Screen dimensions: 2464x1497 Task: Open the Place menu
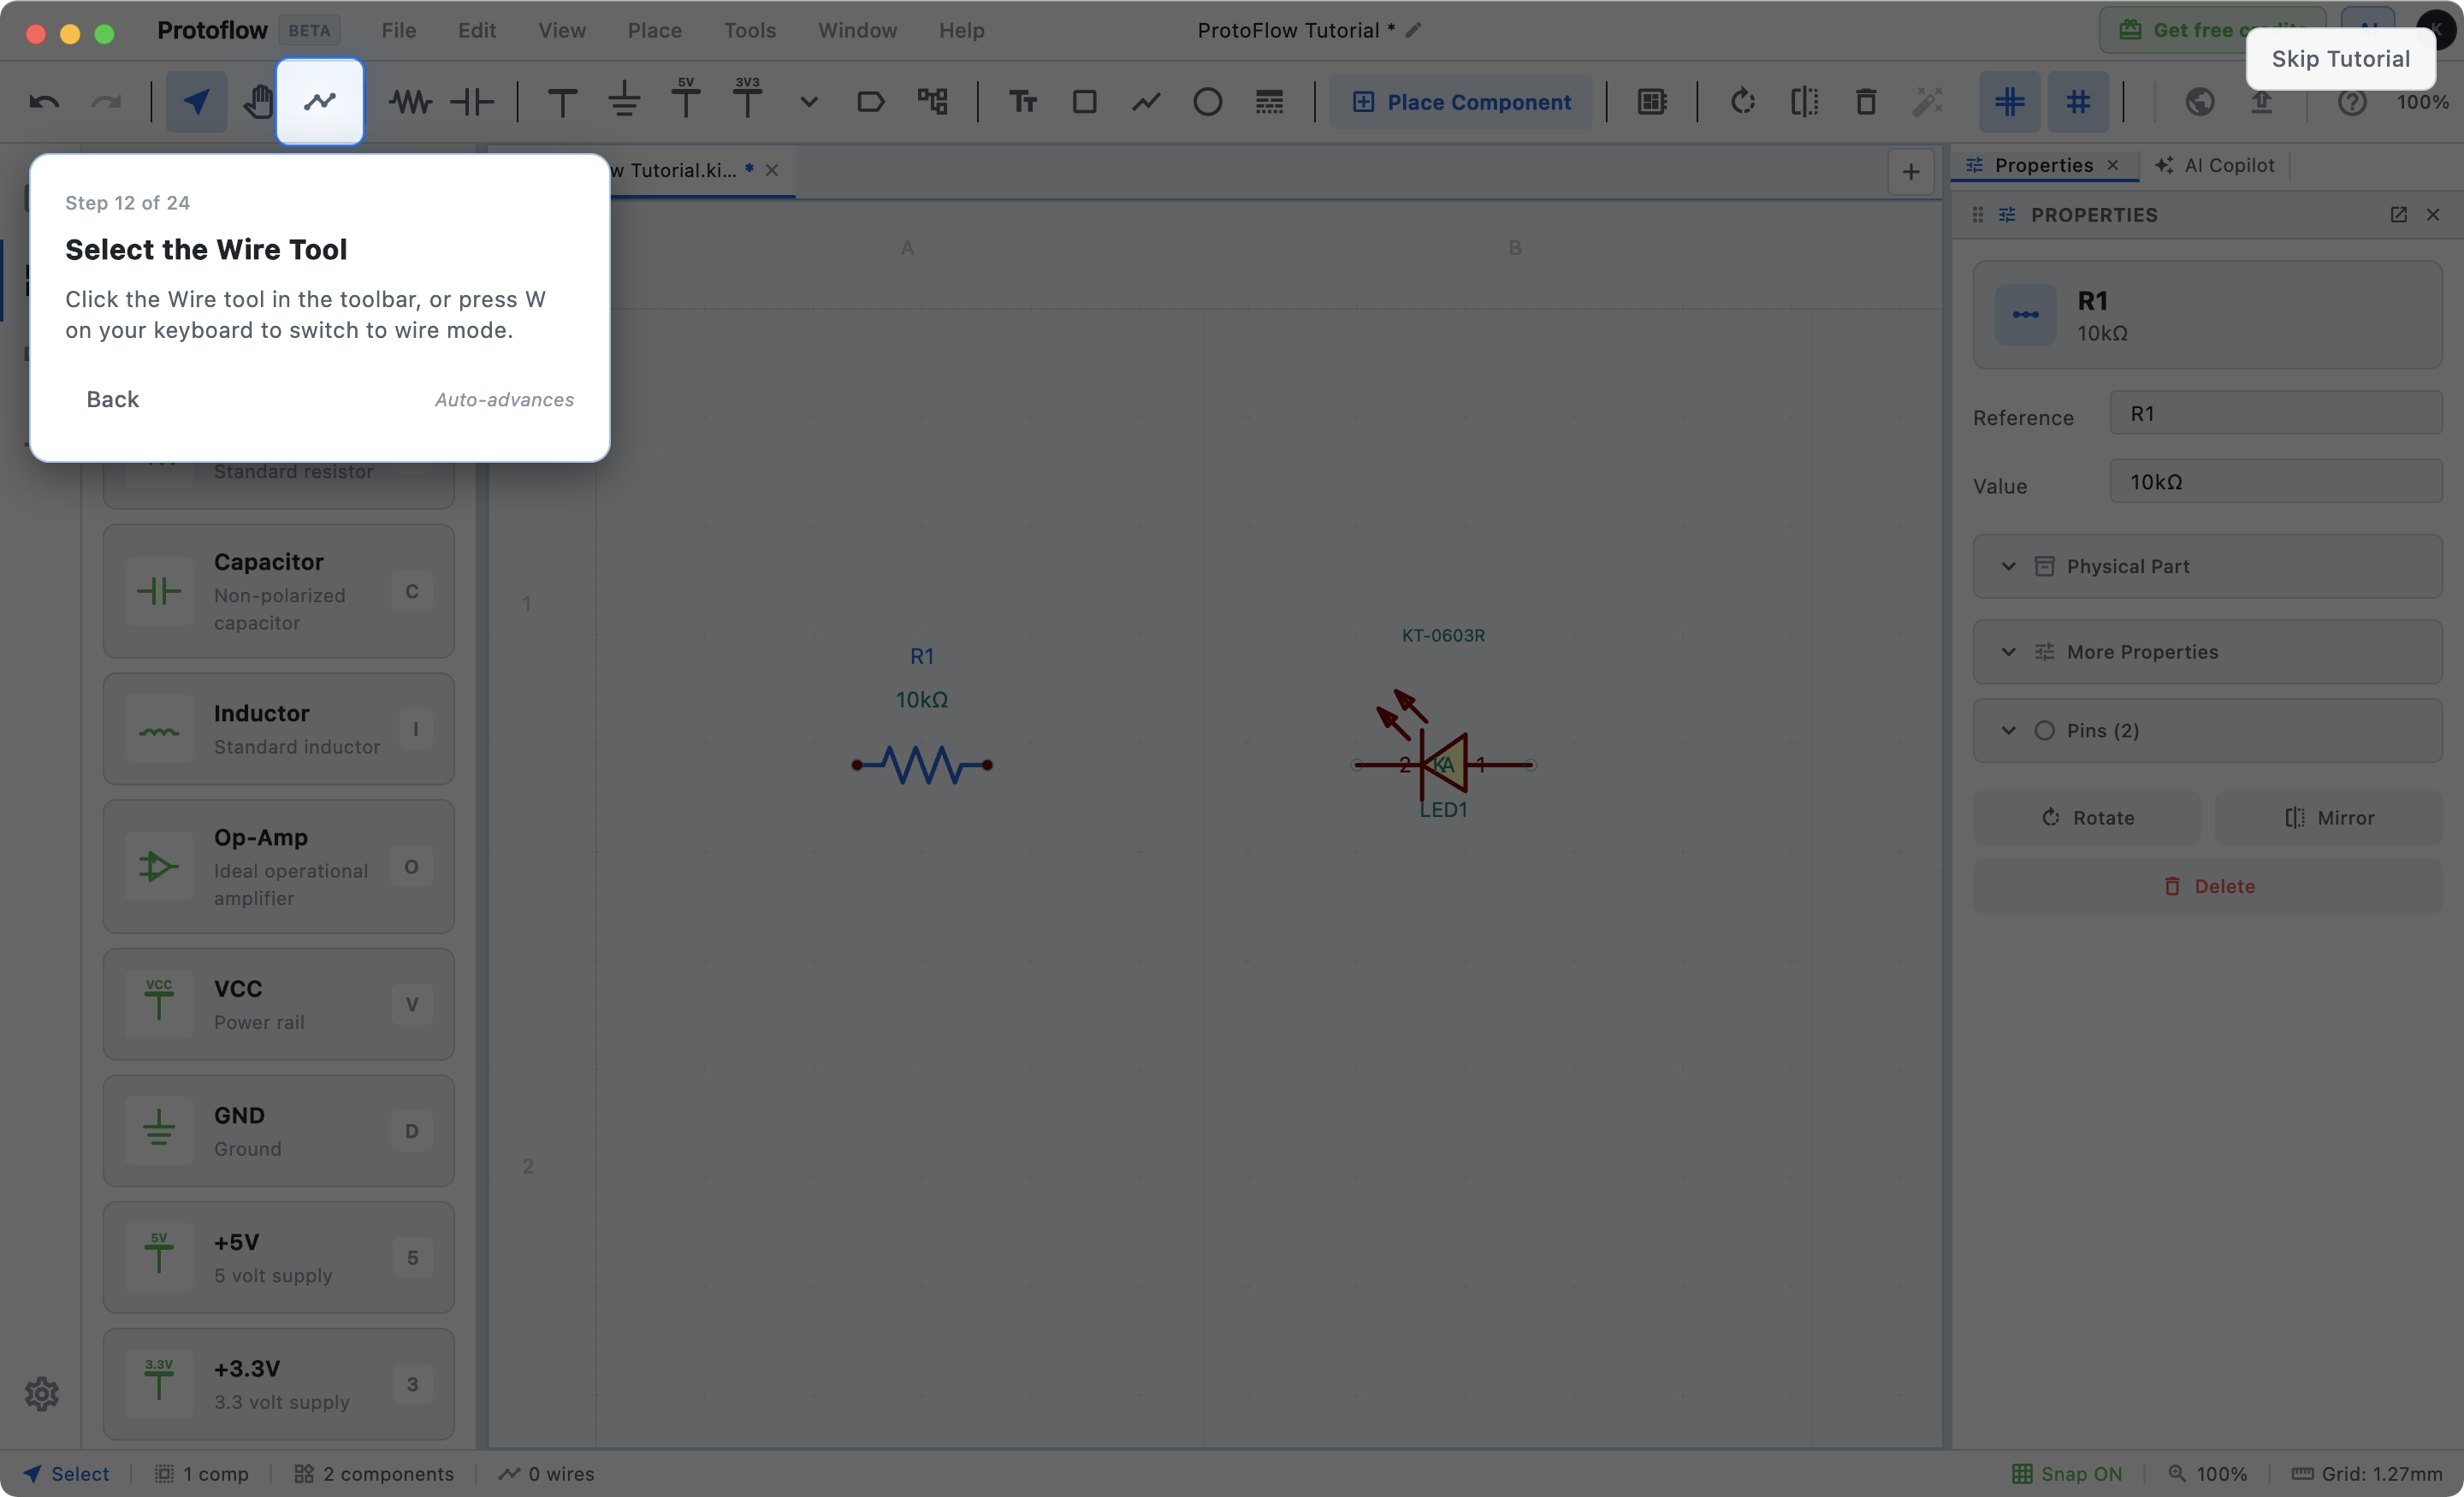click(654, 30)
